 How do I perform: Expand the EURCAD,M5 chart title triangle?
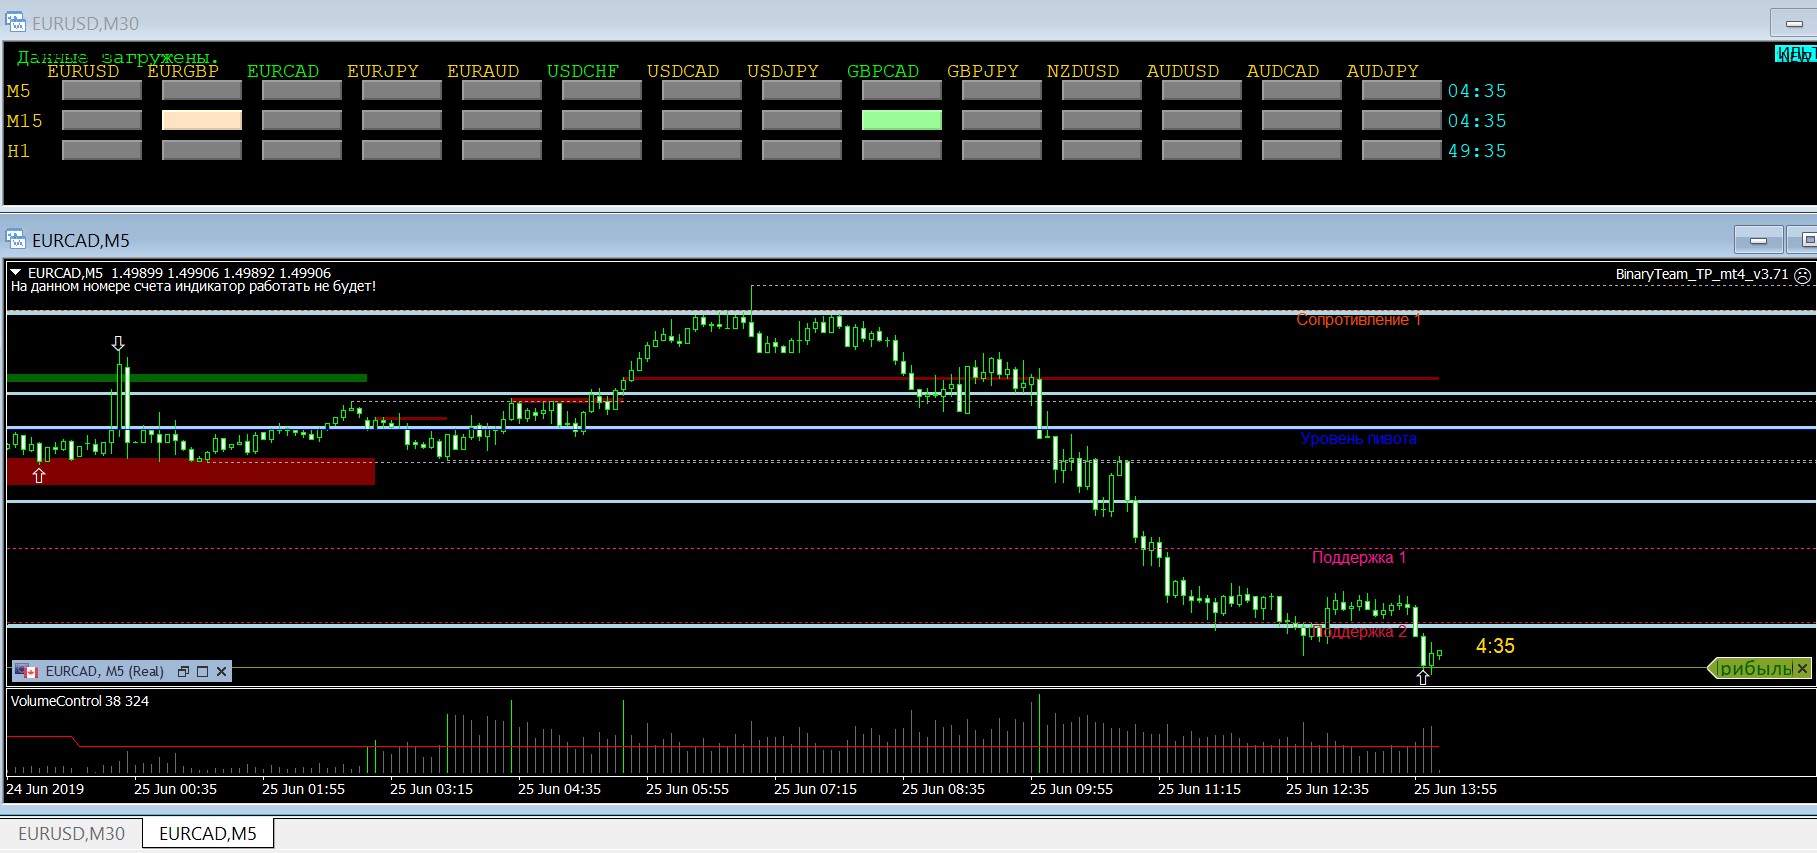coord(16,272)
